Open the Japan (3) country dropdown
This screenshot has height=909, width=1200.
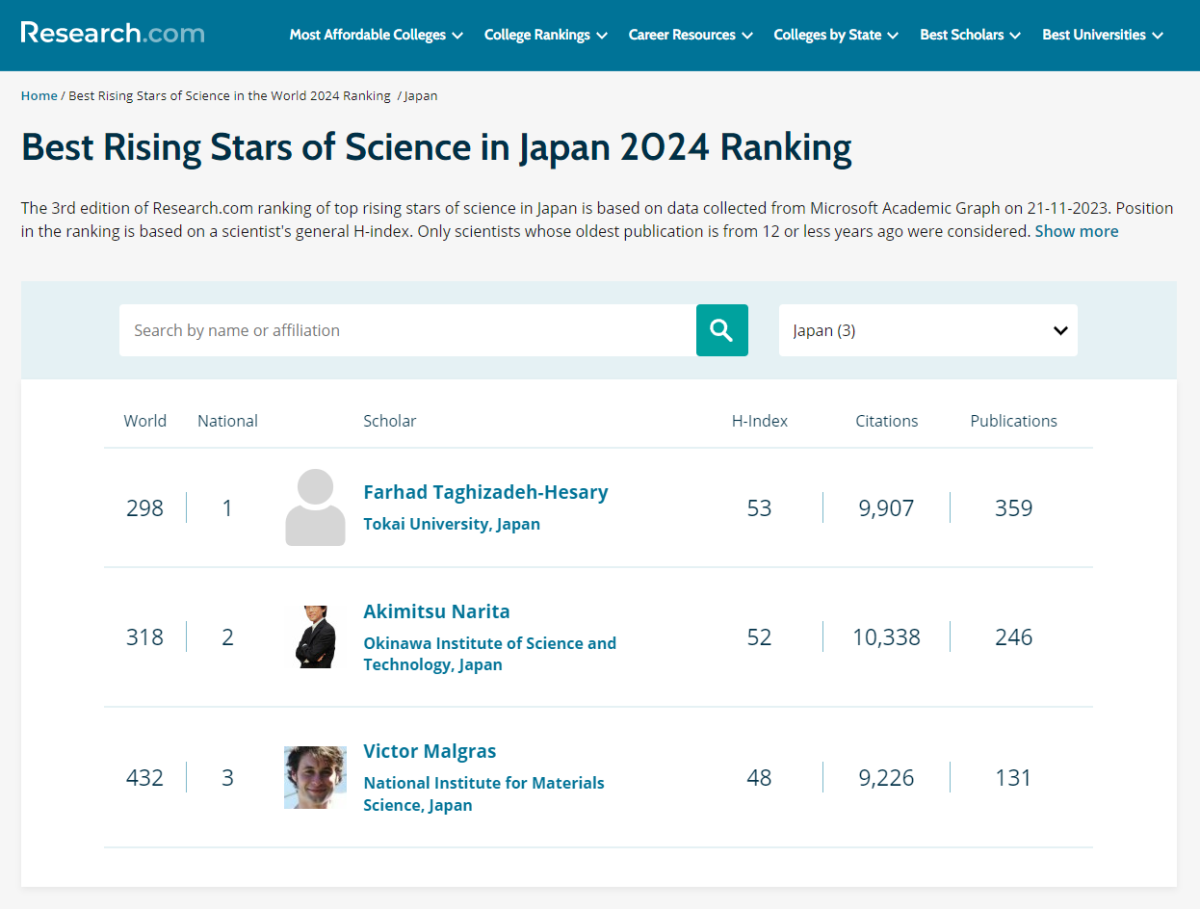[x=927, y=330]
